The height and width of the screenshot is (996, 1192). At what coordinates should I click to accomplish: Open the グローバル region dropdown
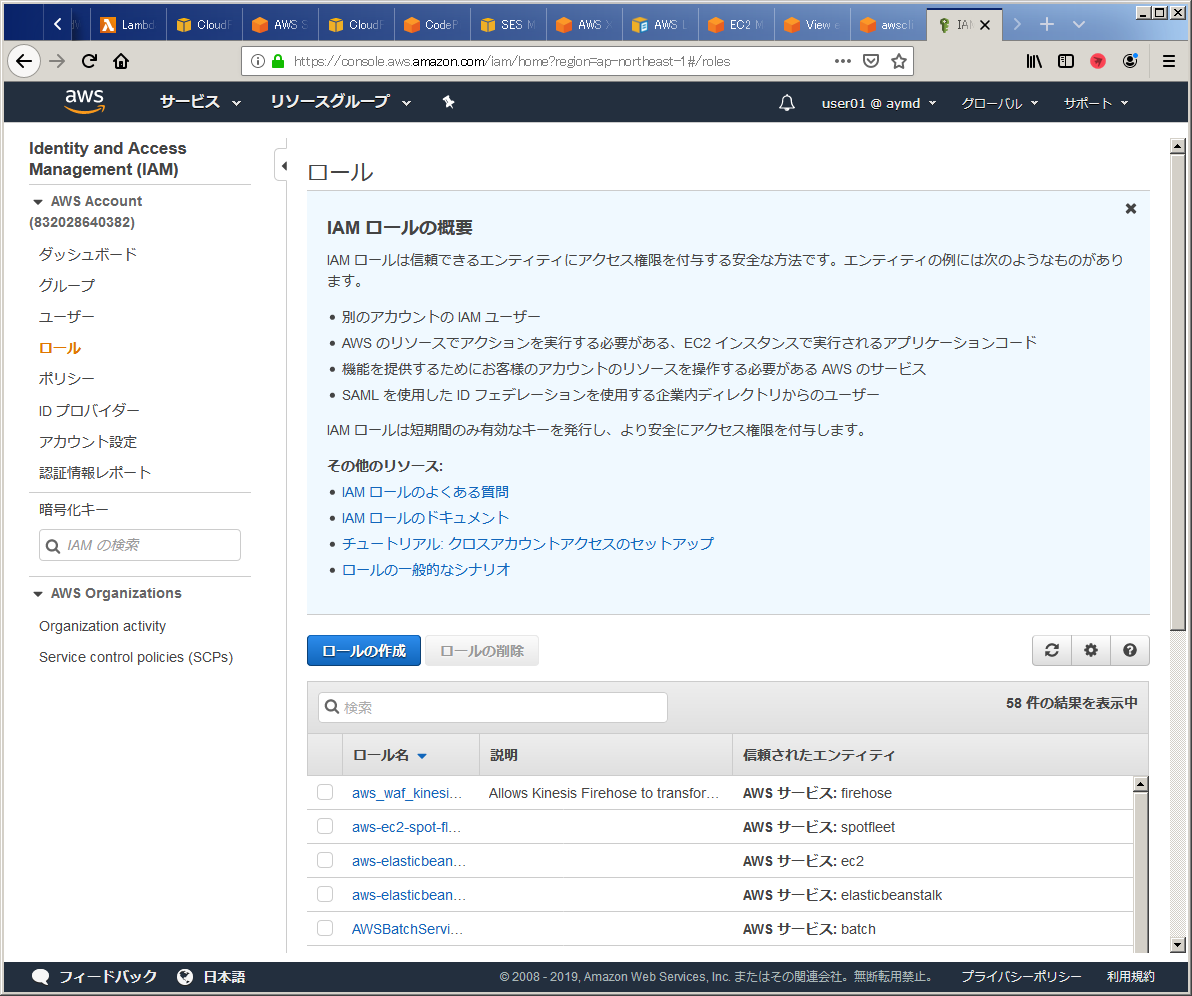(x=1000, y=103)
